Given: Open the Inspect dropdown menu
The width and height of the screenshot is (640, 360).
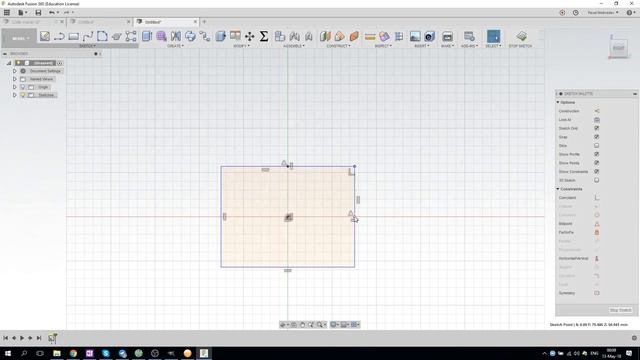Looking at the screenshot, I should click(x=383, y=46).
